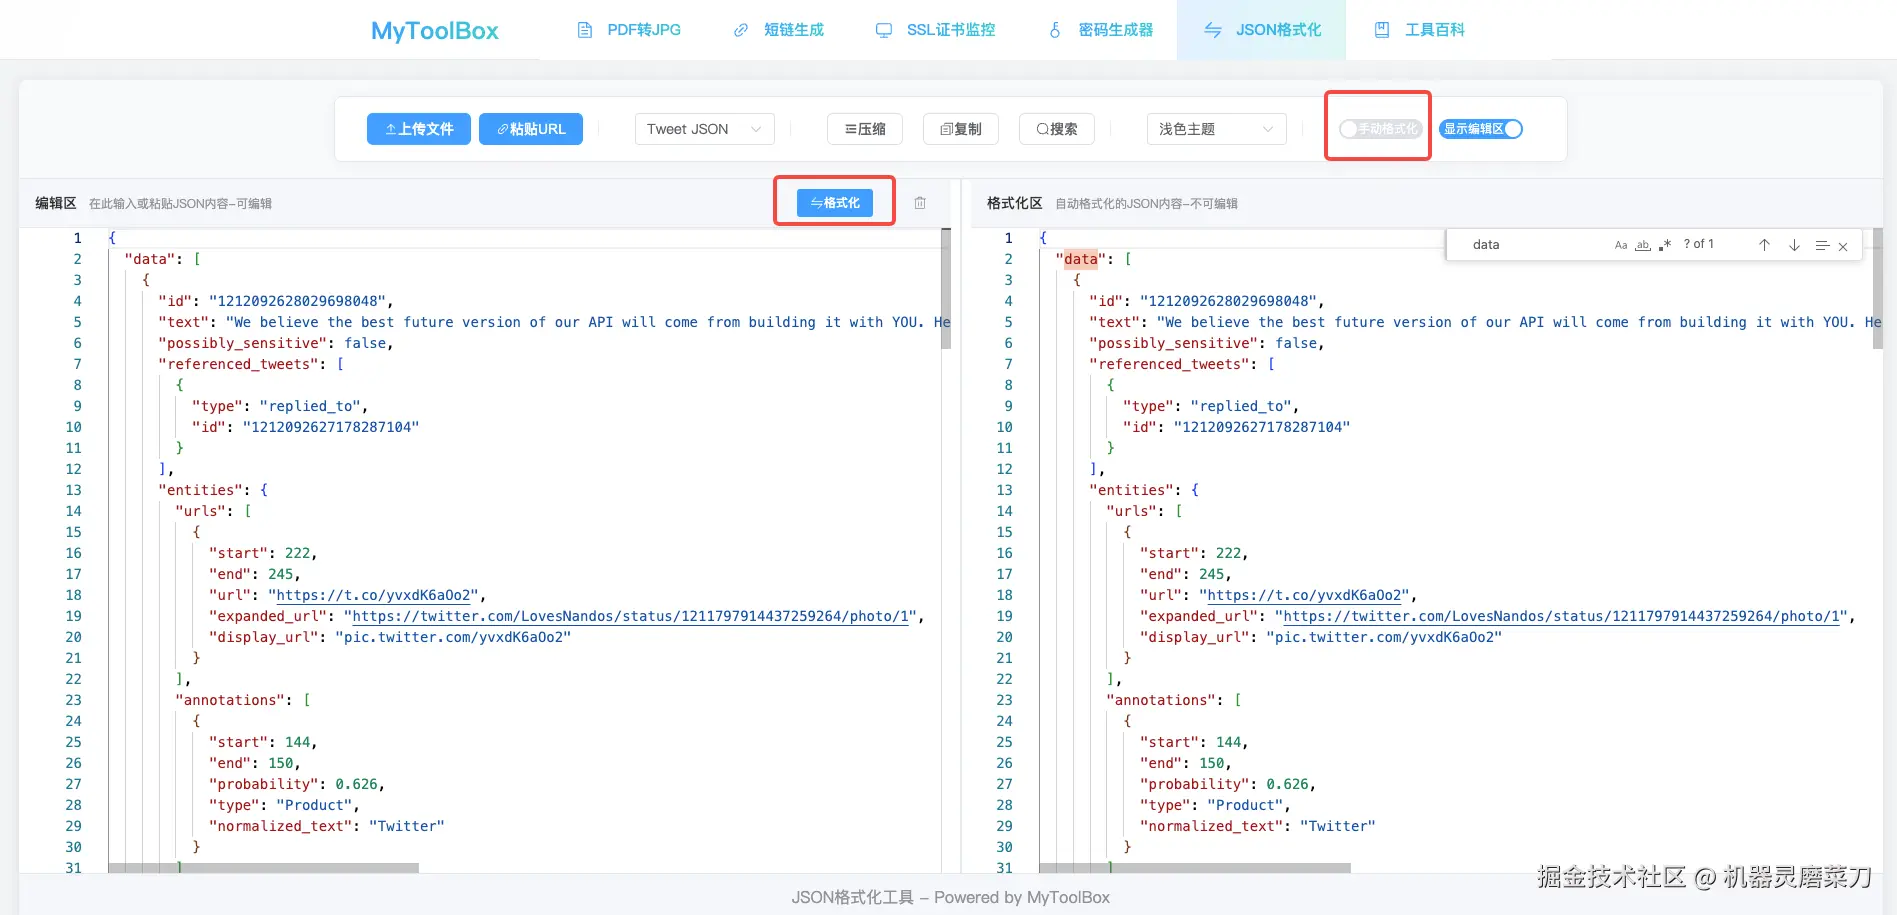Viewport: 1897px width, 915px height.
Task: Open the 工具百科 tab
Action: tap(1419, 30)
